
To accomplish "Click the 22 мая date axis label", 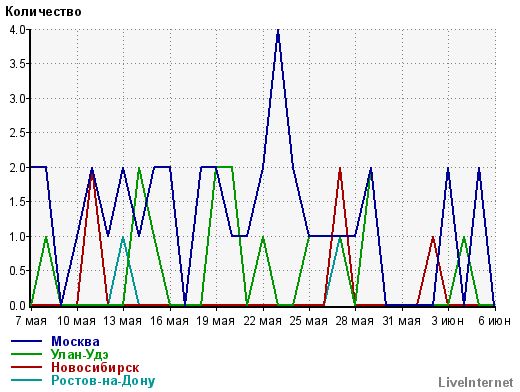I will [x=263, y=321].
